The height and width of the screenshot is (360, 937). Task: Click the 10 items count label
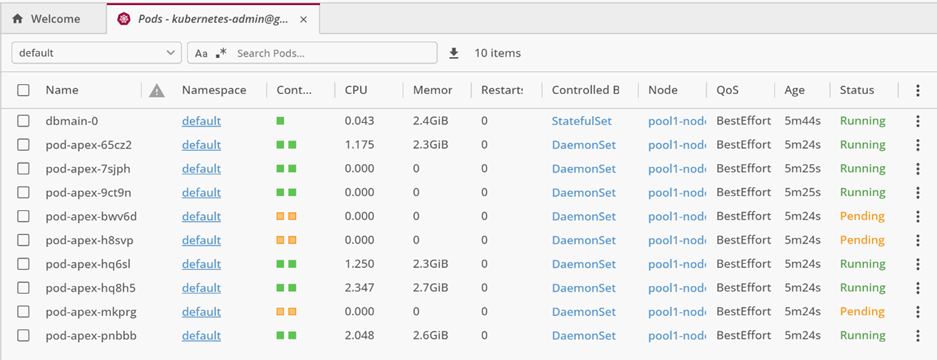(x=498, y=53)
